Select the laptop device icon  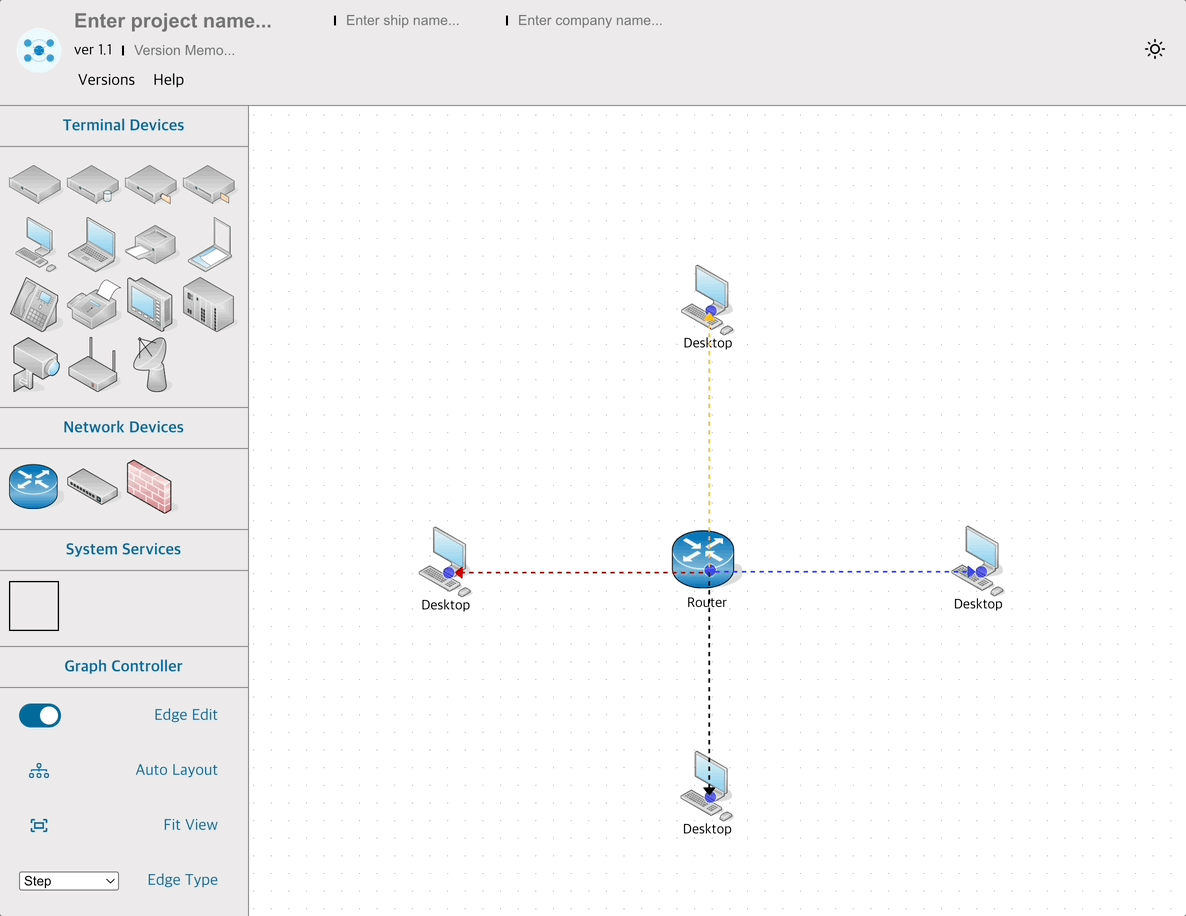pyautogui.click(x=92, y=244)
